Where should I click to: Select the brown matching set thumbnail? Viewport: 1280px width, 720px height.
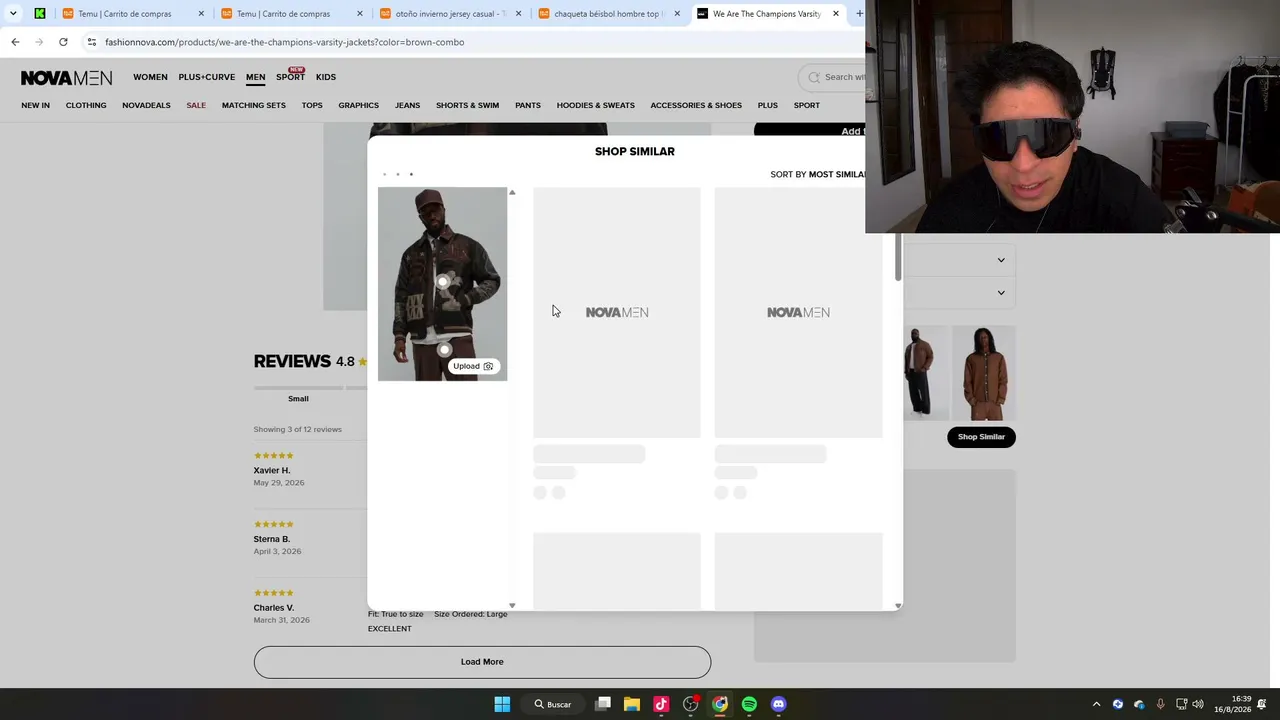coord(984,373)
